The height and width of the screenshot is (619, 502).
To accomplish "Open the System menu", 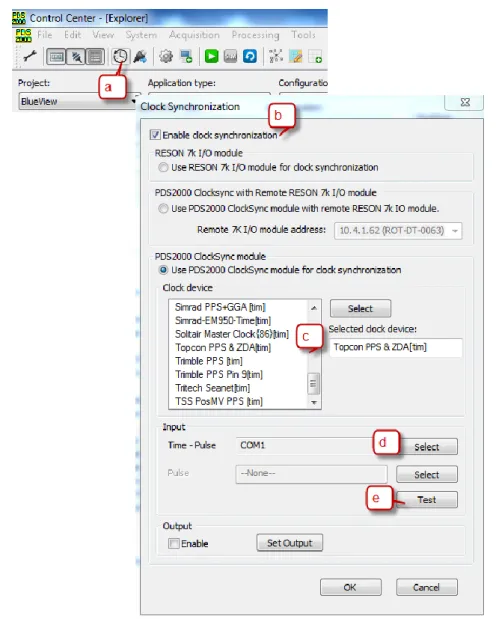I will (141, 35).
